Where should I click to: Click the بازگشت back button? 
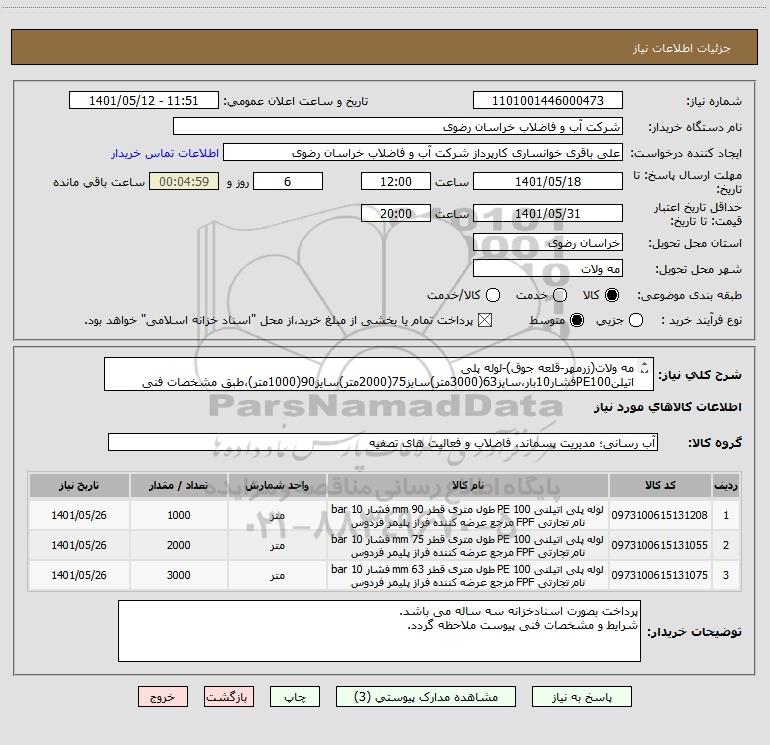pyautogui.click(x=229, y=697)
